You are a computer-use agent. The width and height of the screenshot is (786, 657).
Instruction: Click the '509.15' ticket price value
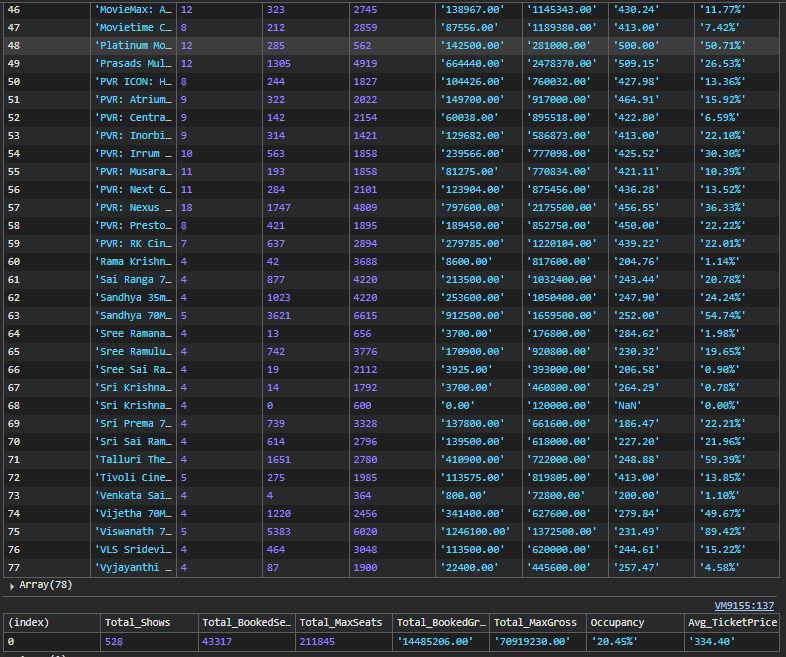click(637, 64)
